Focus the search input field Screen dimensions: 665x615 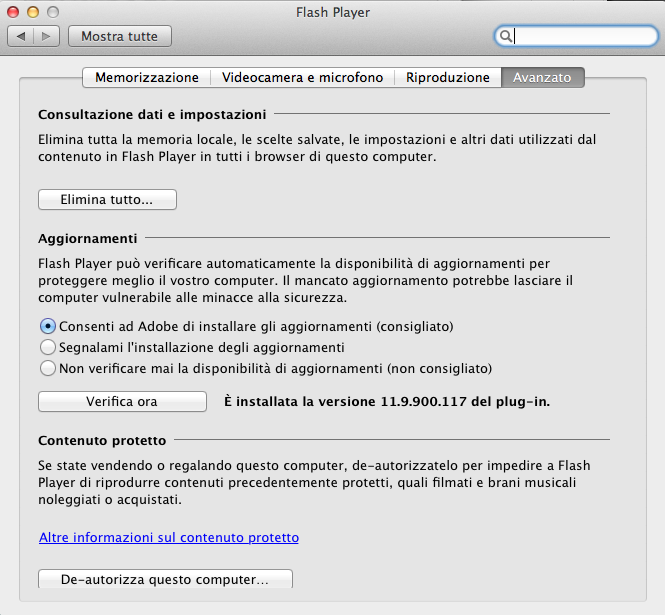point(585,36)
